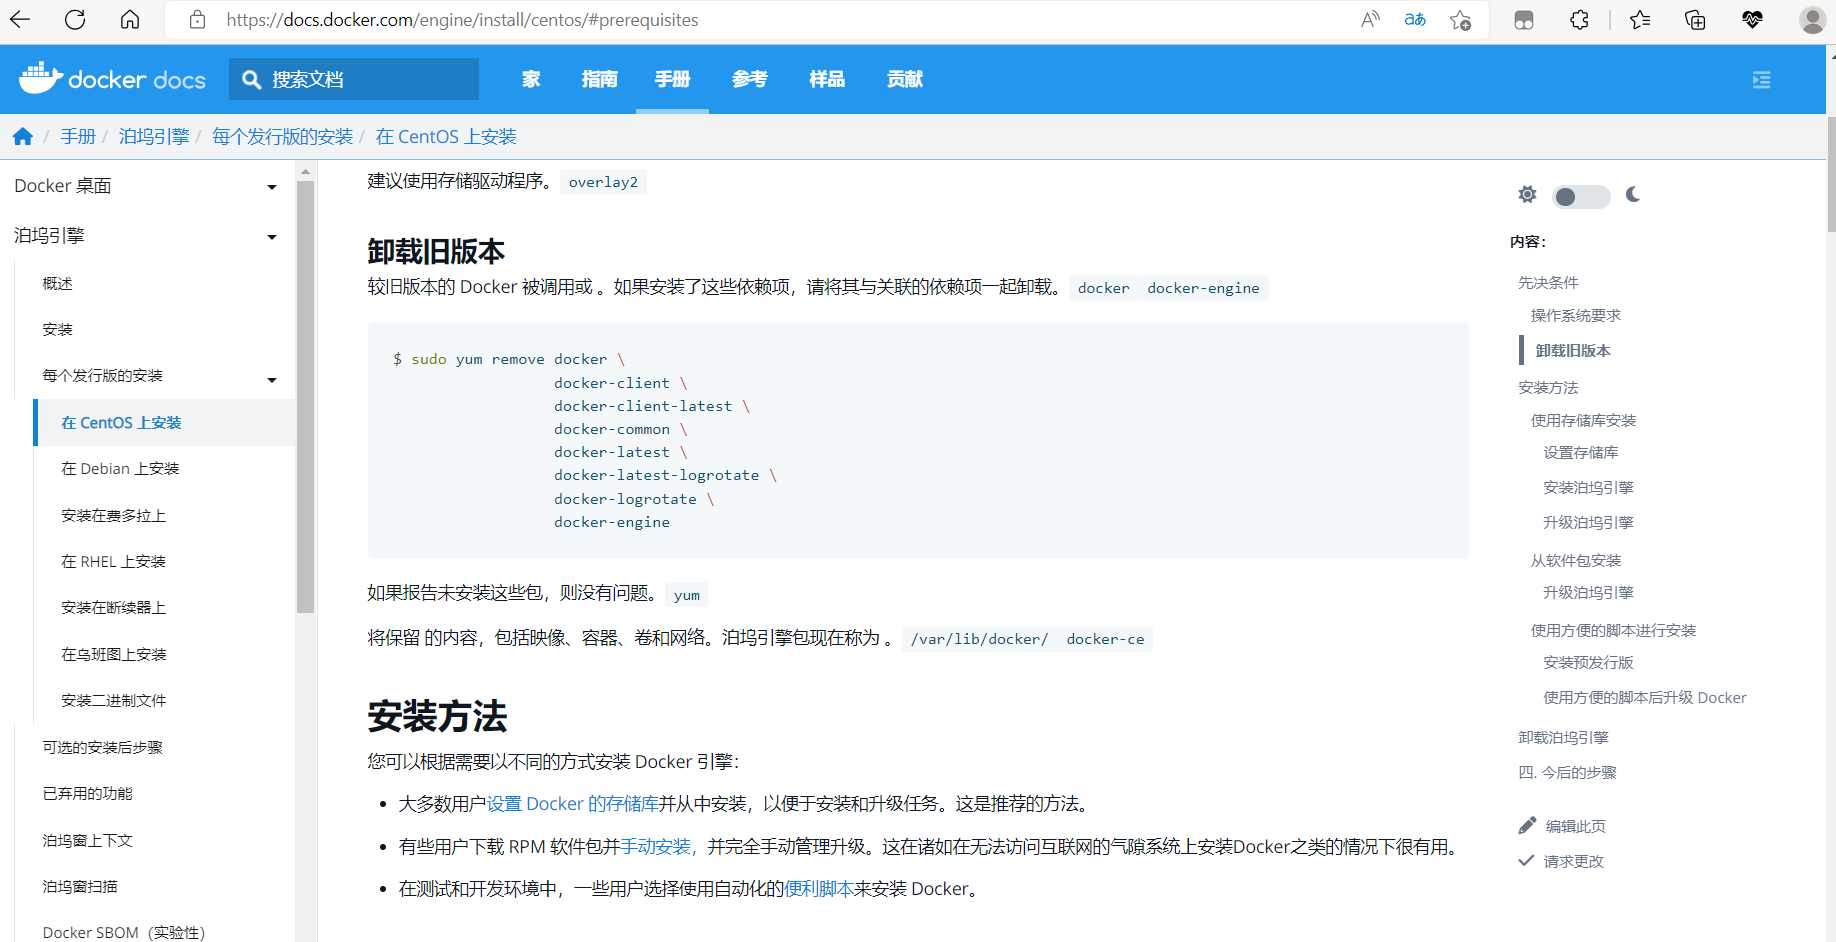The width and height of the screenshot is (1836, 942).
Task: Click the 编辑此页 link
Action: tap(1576, 826)
